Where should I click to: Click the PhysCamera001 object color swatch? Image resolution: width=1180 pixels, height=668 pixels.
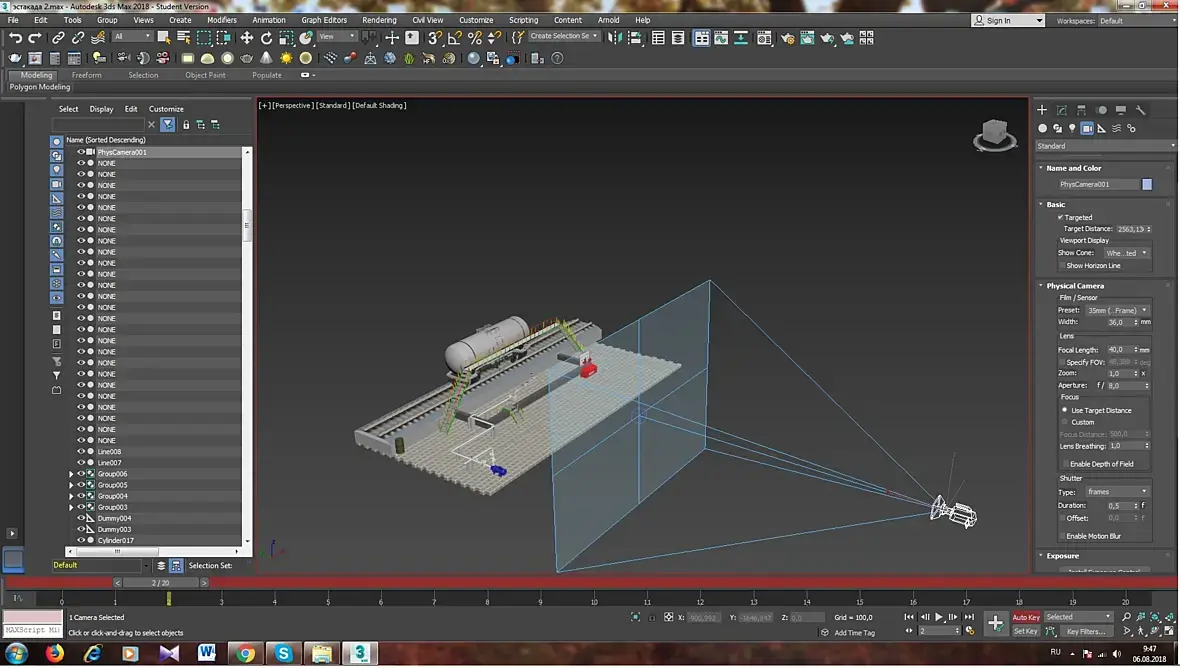tap(1147, 184)
